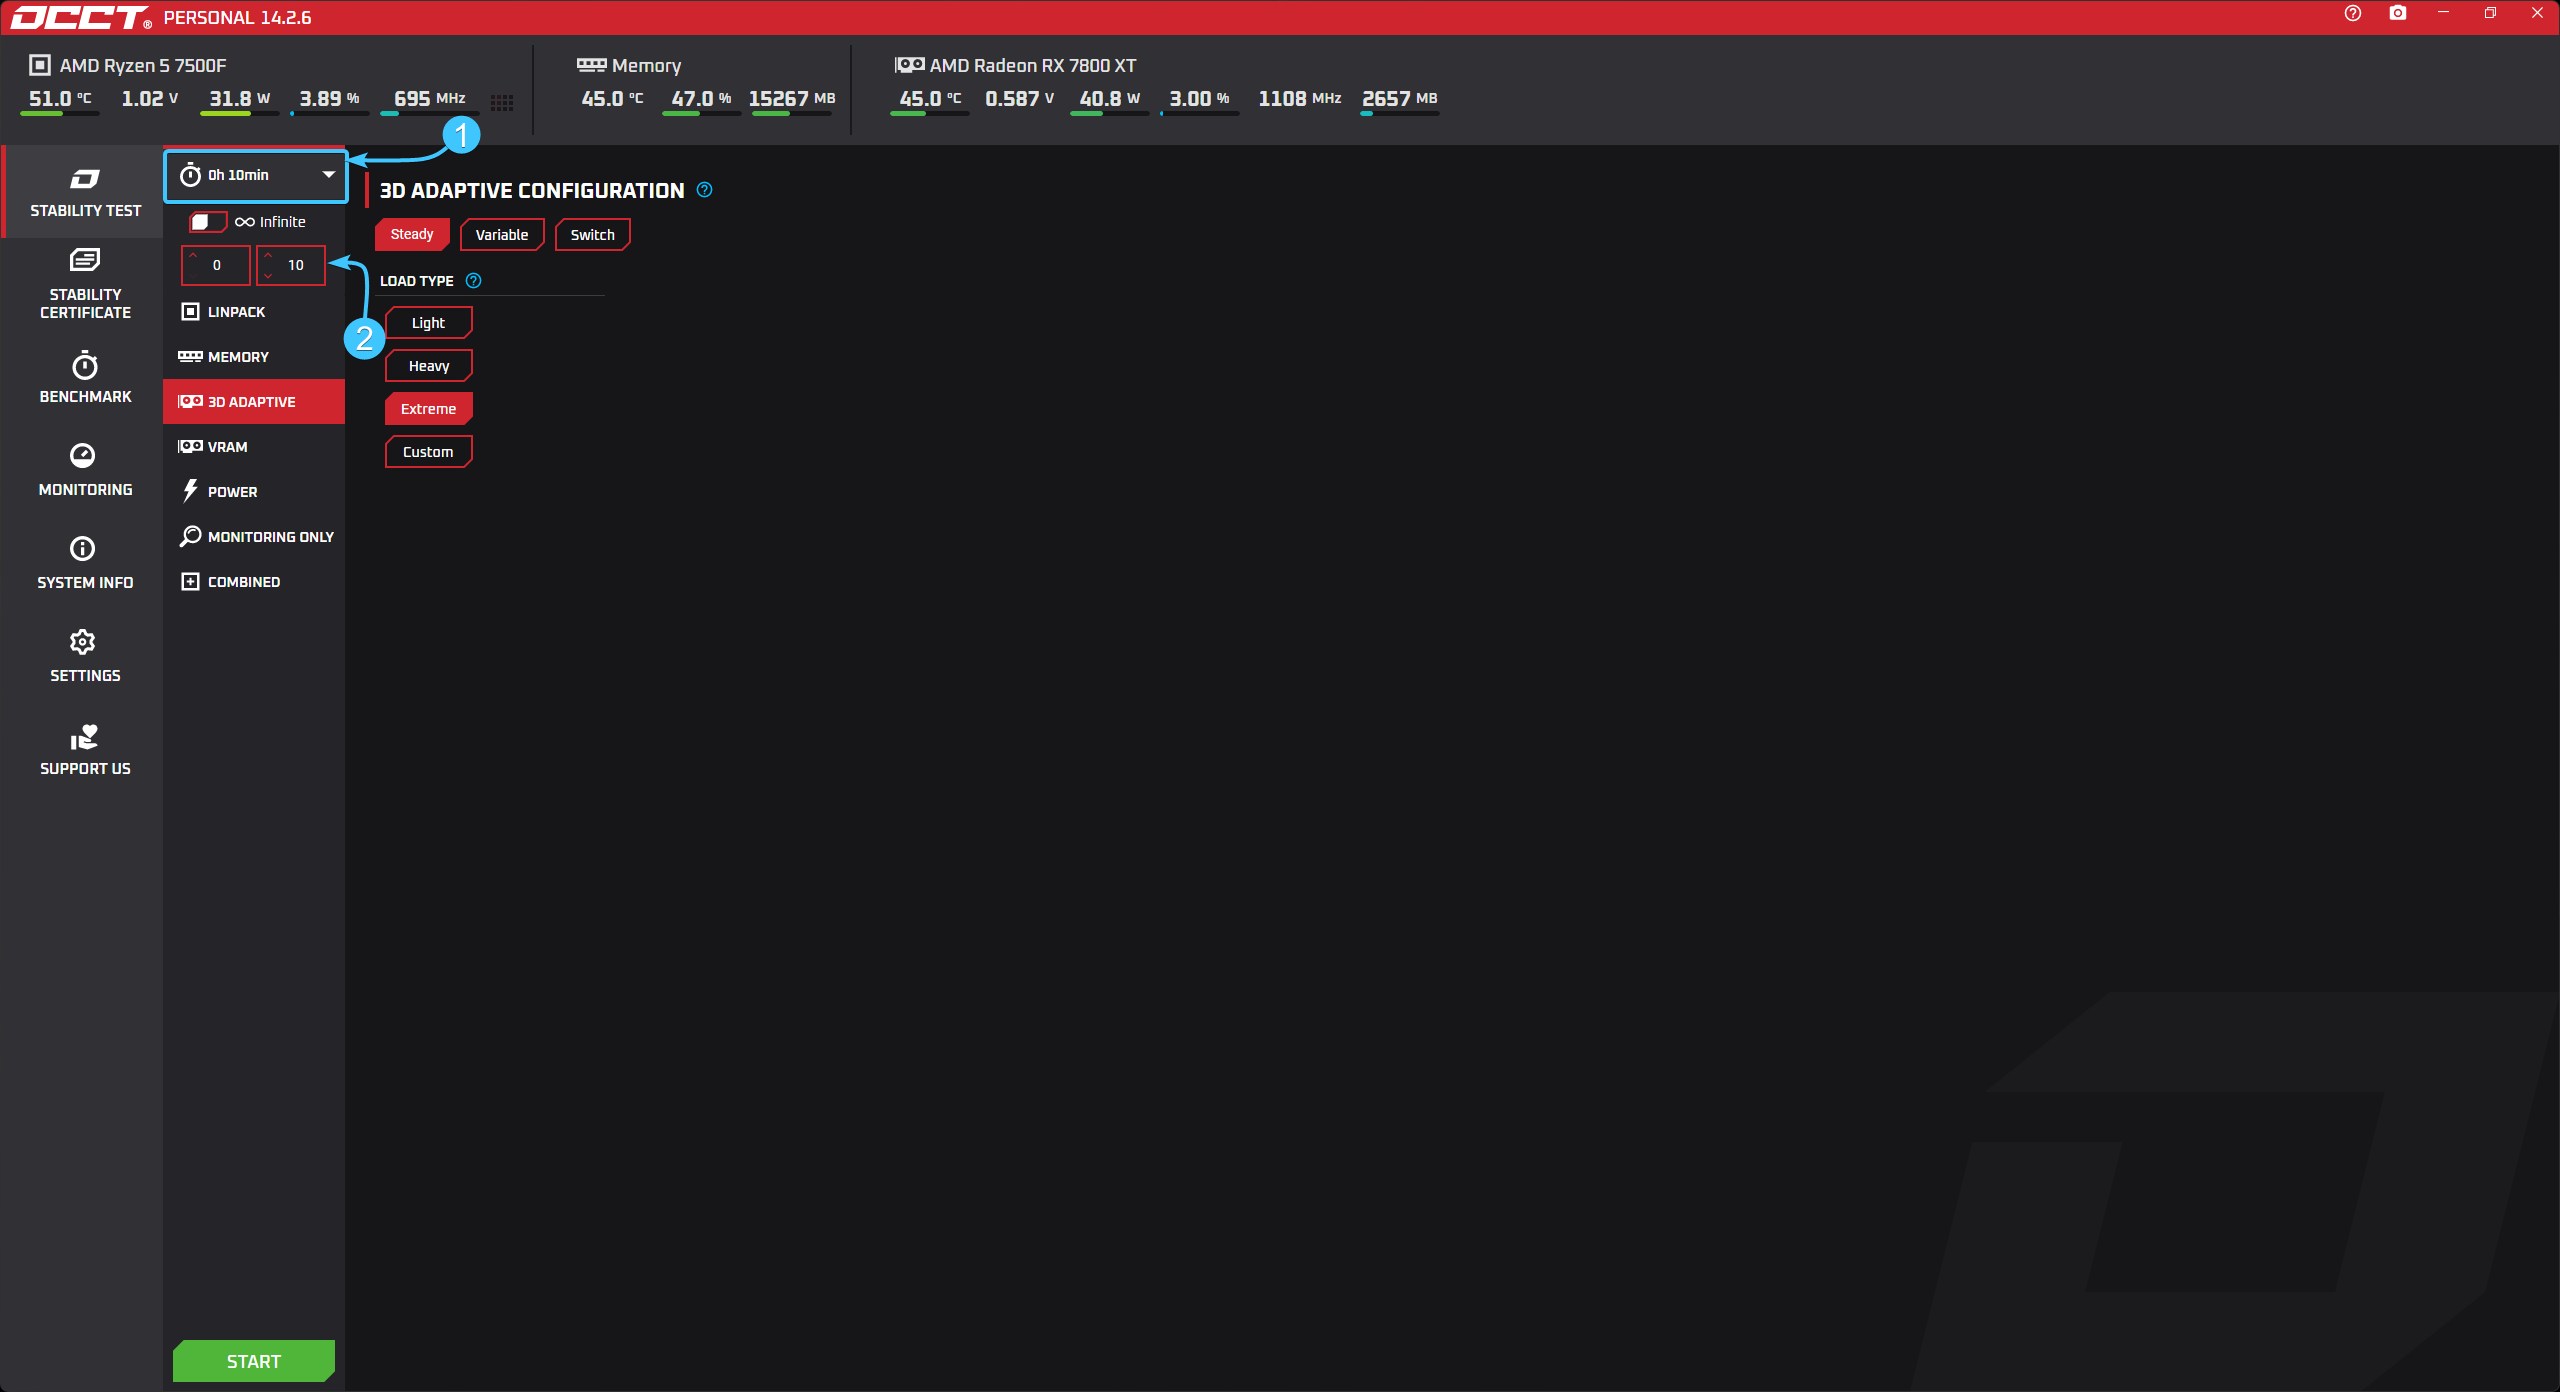Click help icon next to 3D Adaptive Configuration
The height and width of the screenshot is (1392, 2560).
pos(705,190)
